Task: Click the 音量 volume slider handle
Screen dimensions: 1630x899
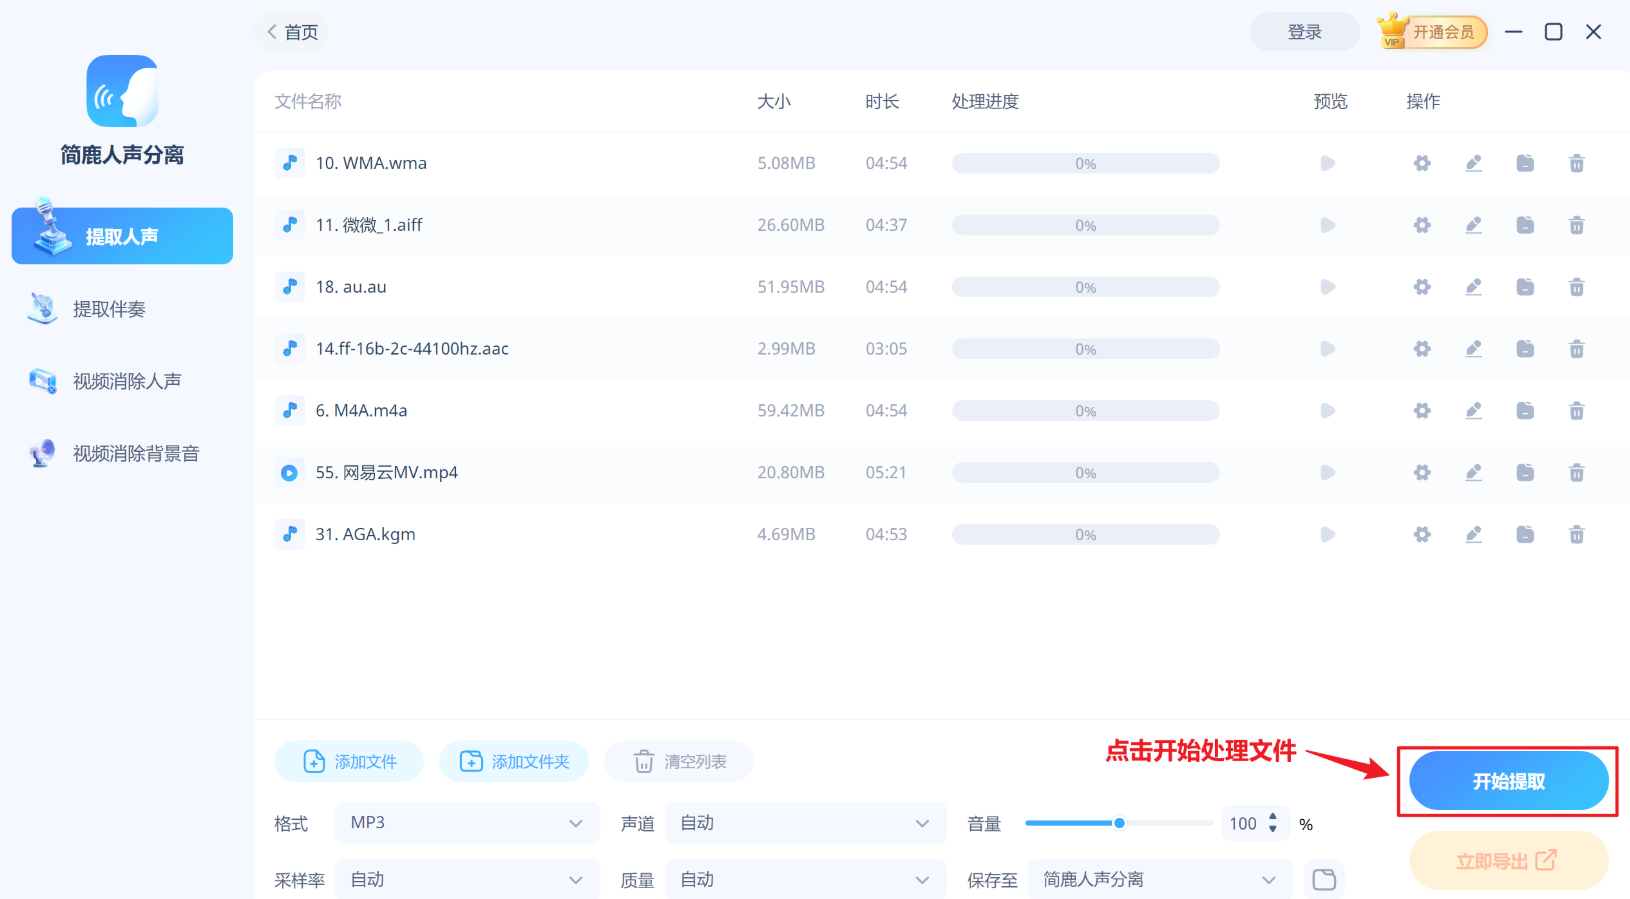Action: click(x=1119, y=823)
